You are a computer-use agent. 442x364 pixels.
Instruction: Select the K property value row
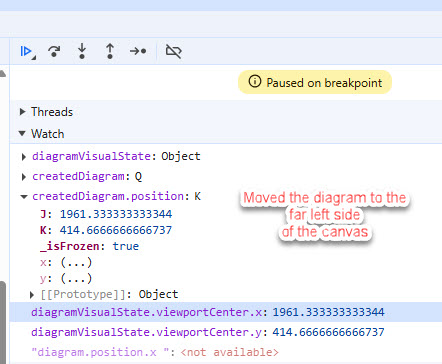(106, 230)
